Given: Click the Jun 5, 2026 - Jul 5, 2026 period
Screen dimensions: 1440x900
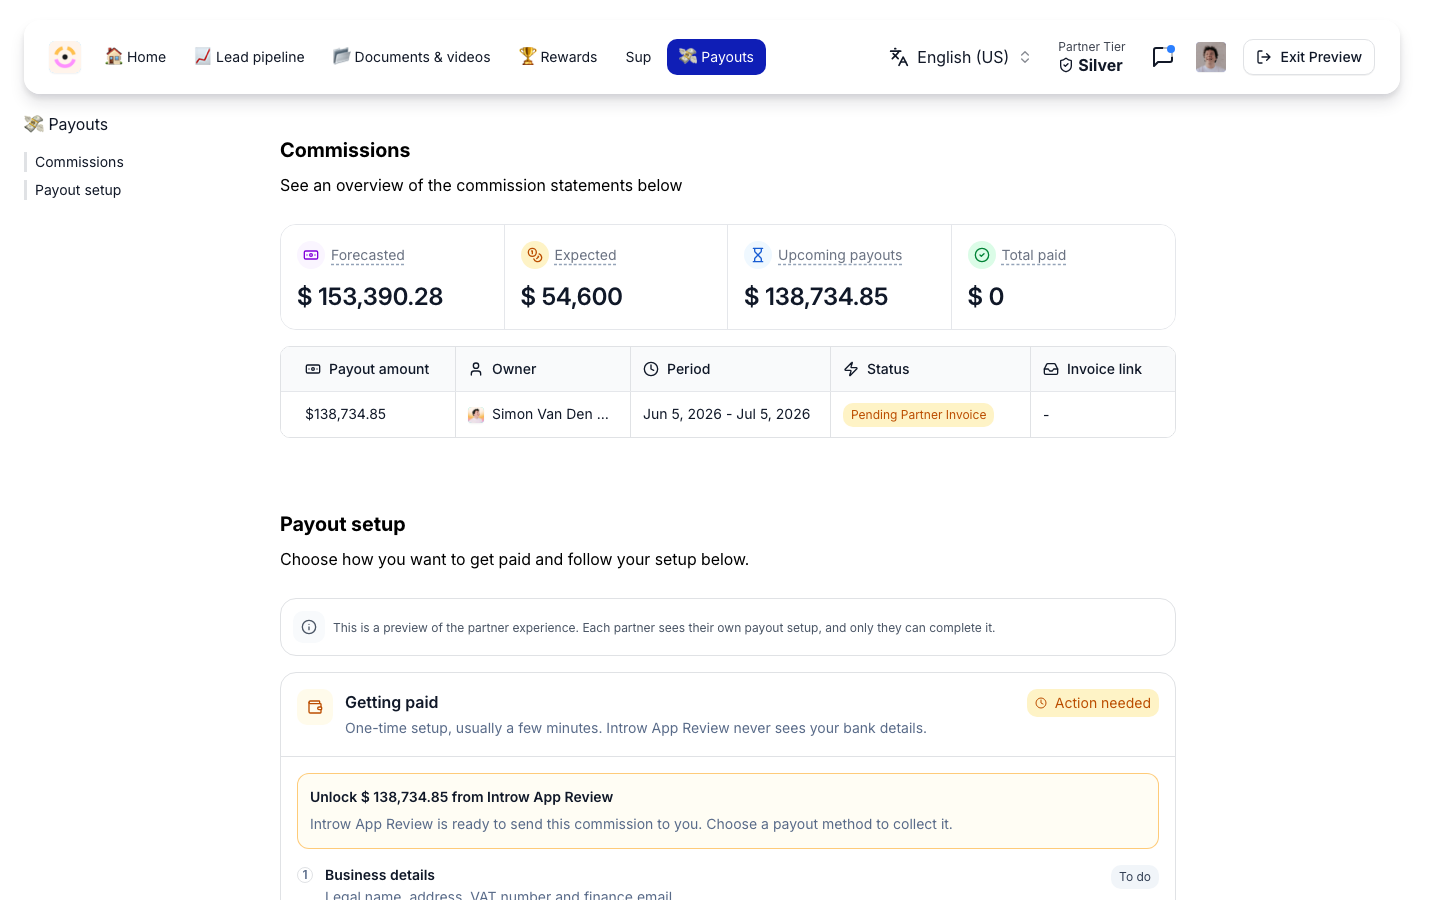Looking at the screenshot, I should point(726,414).
